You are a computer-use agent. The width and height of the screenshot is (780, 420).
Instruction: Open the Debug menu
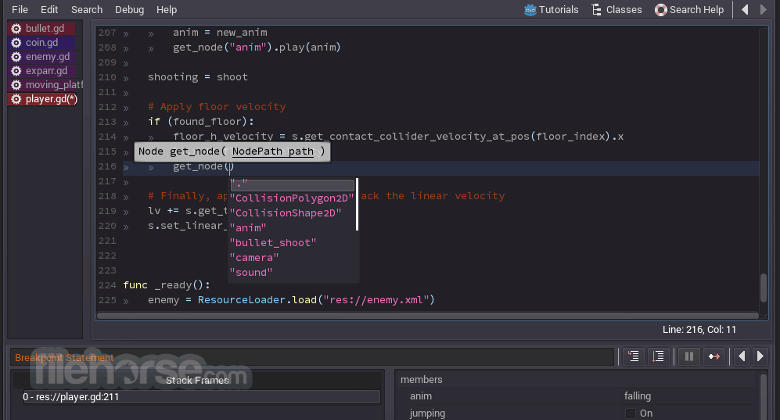[x=129, y=9]
